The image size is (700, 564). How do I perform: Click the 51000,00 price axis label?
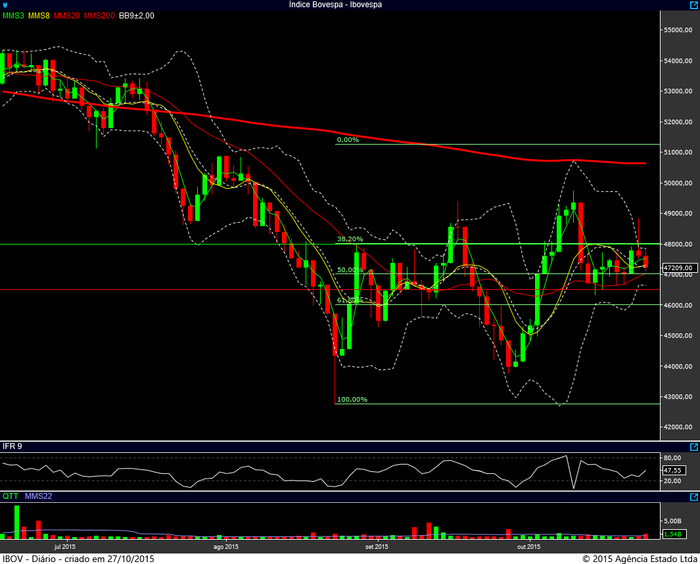[678, 152]
